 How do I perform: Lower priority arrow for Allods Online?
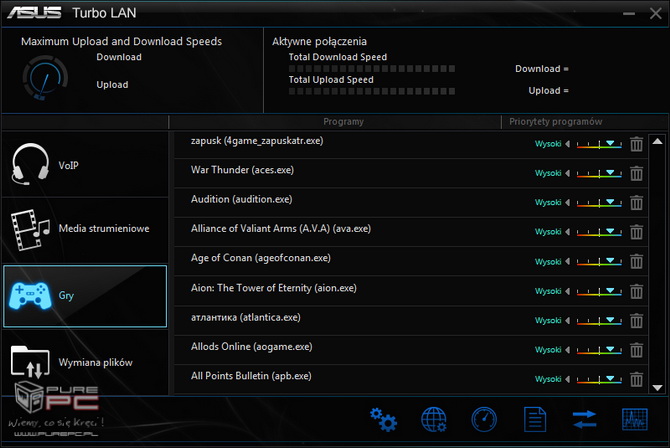pos(567,350)
